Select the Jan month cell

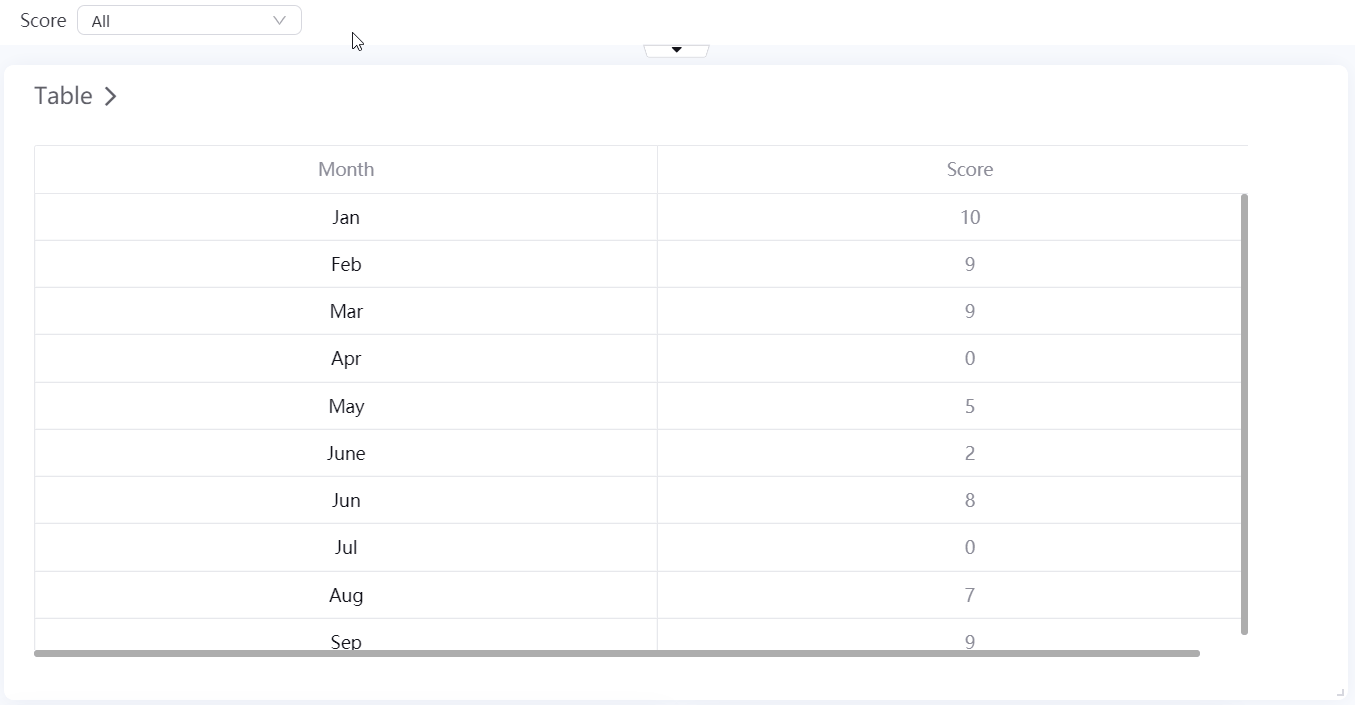[346, 217]
